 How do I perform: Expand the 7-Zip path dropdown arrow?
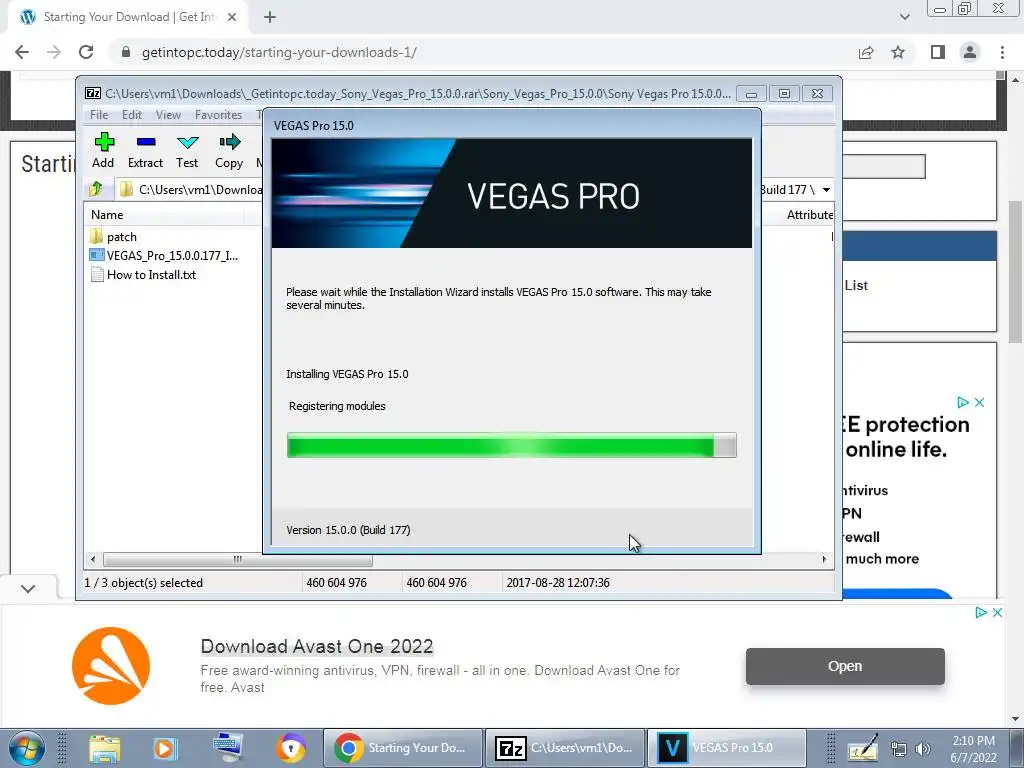click(826, 190)
